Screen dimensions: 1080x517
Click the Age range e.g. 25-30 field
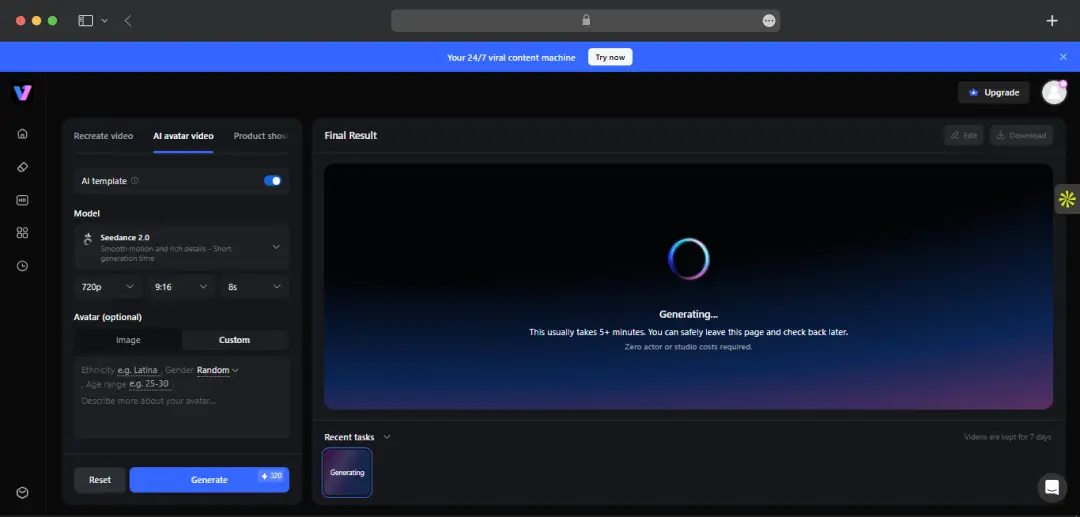click(149, 384)
